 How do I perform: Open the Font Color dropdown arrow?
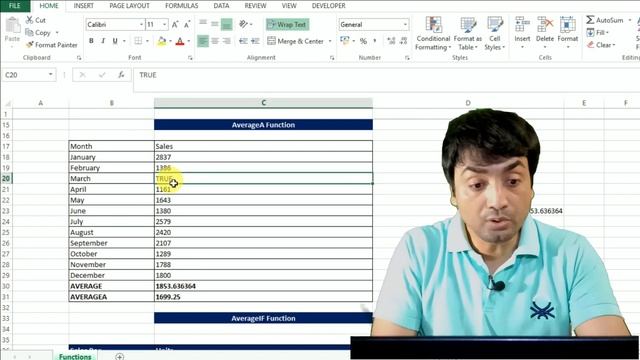coord(189,41)
